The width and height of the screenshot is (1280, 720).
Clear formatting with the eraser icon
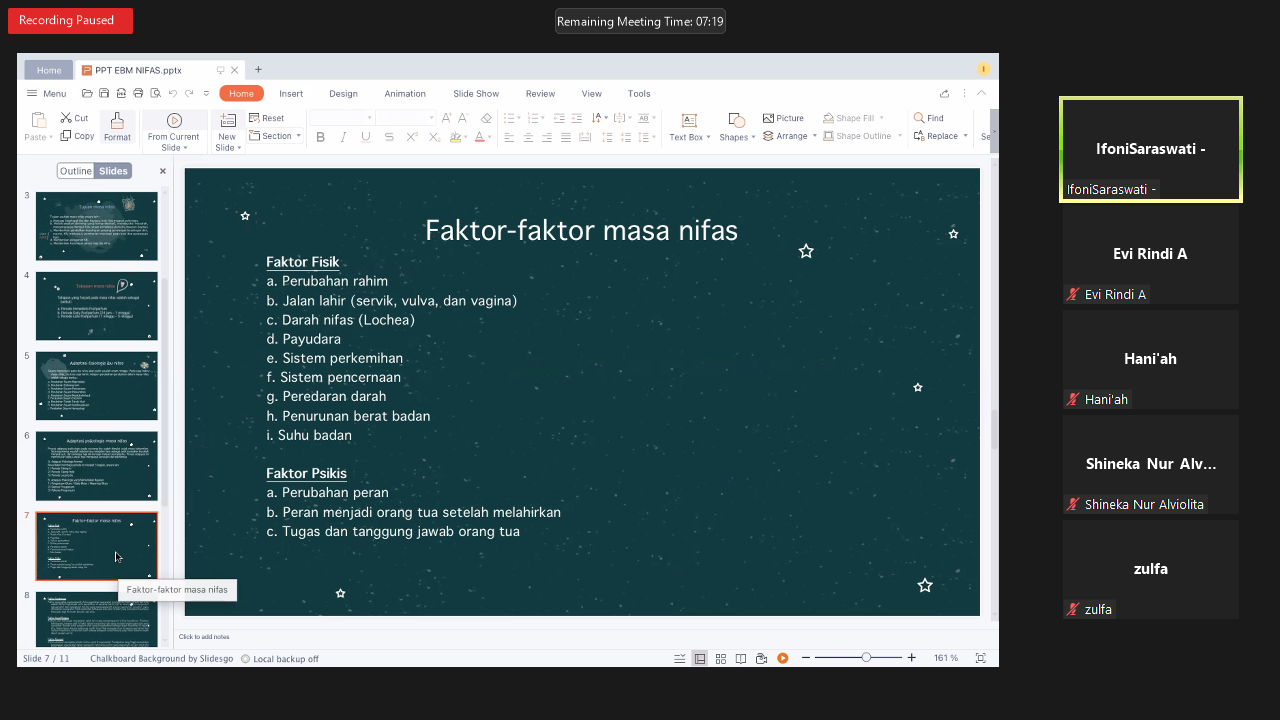click(x=486, y=118)
